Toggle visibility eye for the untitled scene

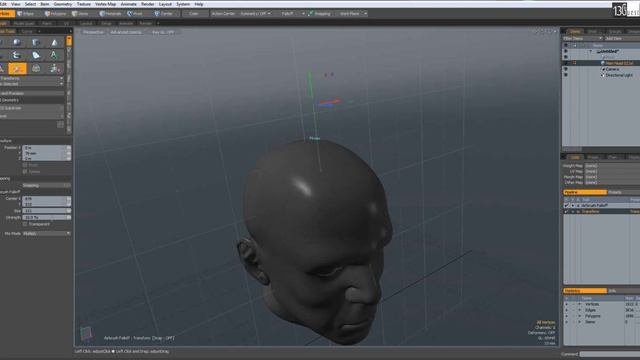(x=566, y=51)
